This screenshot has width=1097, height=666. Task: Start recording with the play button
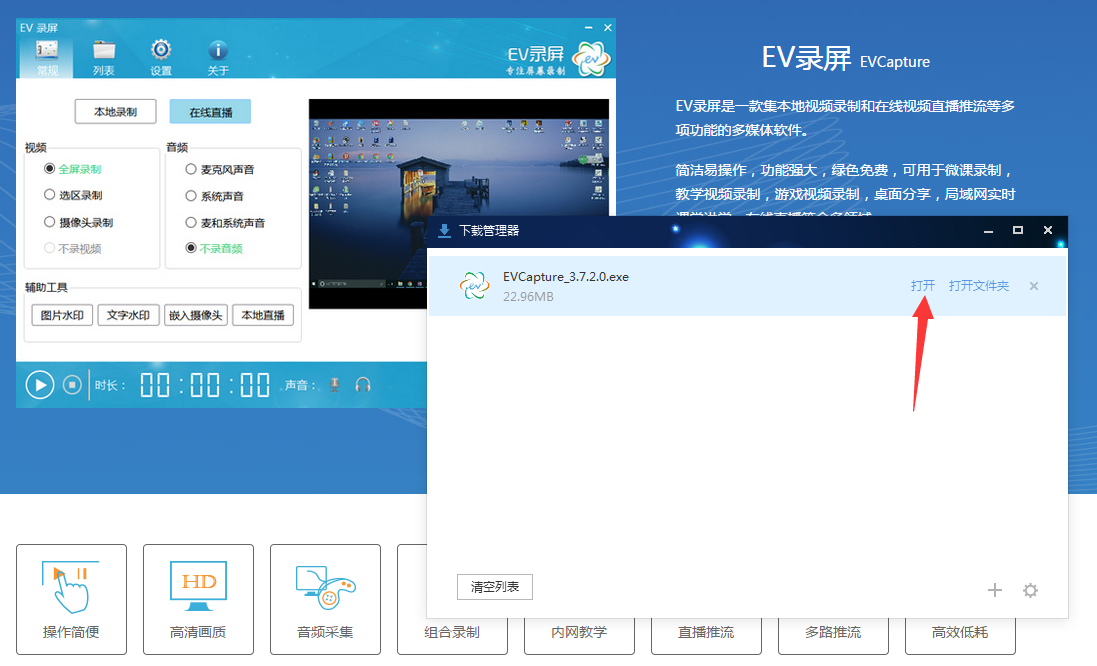tap(40, 385)
